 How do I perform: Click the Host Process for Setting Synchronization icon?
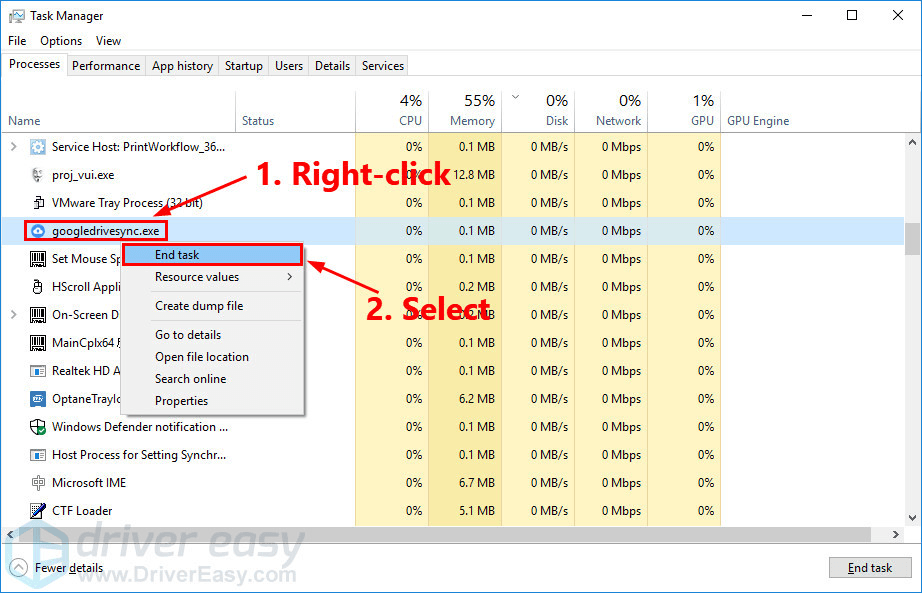click(38, 455)
